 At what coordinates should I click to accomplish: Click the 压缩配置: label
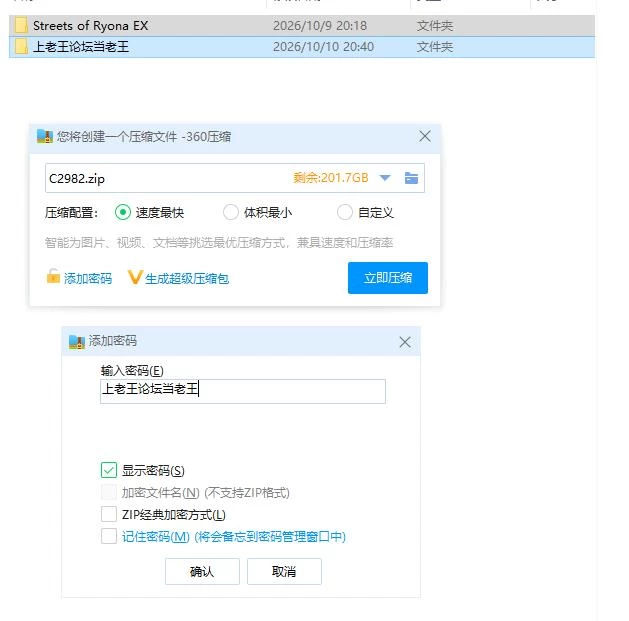71,212
